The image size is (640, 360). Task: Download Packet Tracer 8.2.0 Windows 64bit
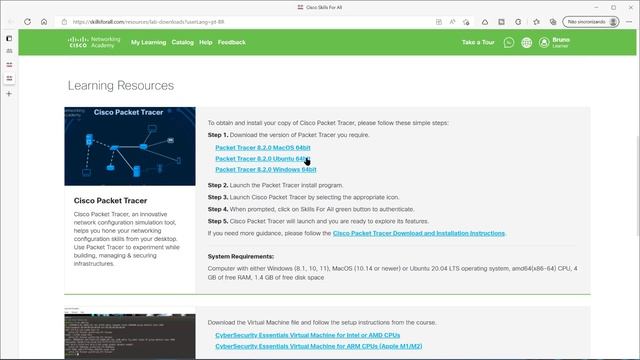click(266, 169)
